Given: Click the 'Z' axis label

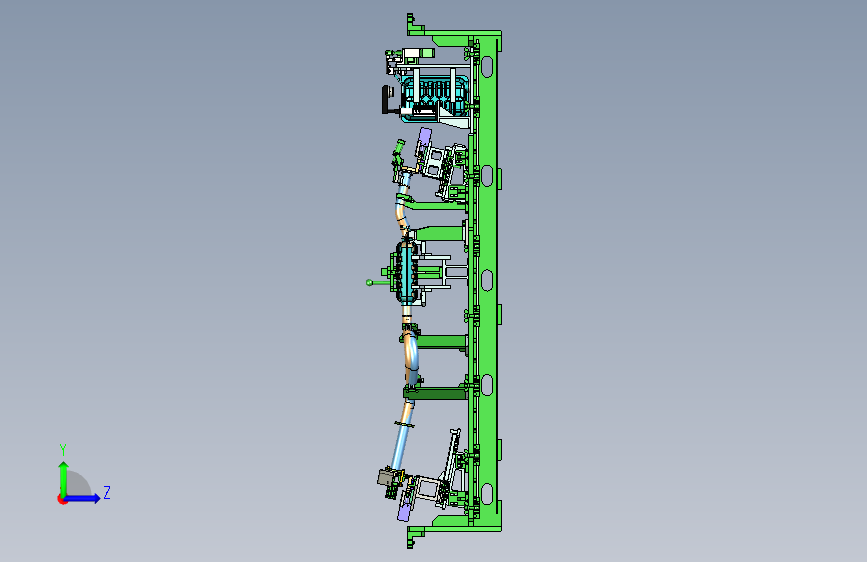Looking at the screenshot, I should point(107,492).
